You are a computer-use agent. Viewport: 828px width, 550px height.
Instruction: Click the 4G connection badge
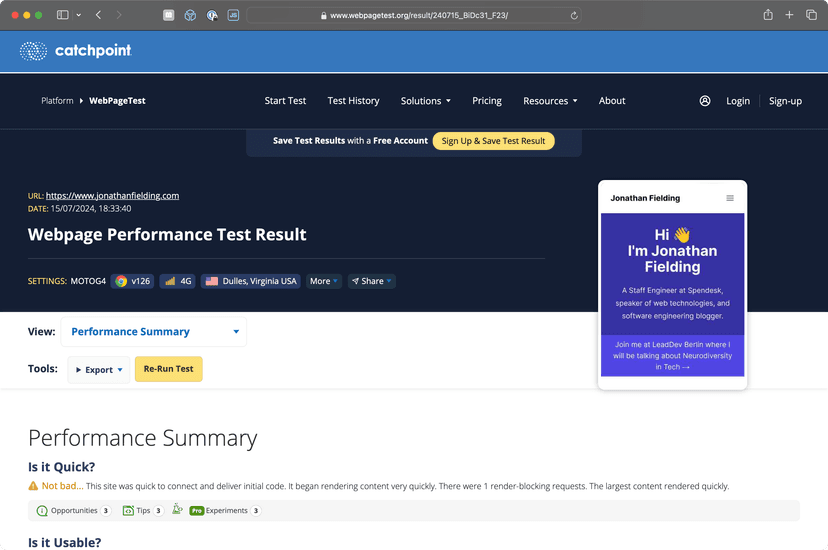click(177, 281)
